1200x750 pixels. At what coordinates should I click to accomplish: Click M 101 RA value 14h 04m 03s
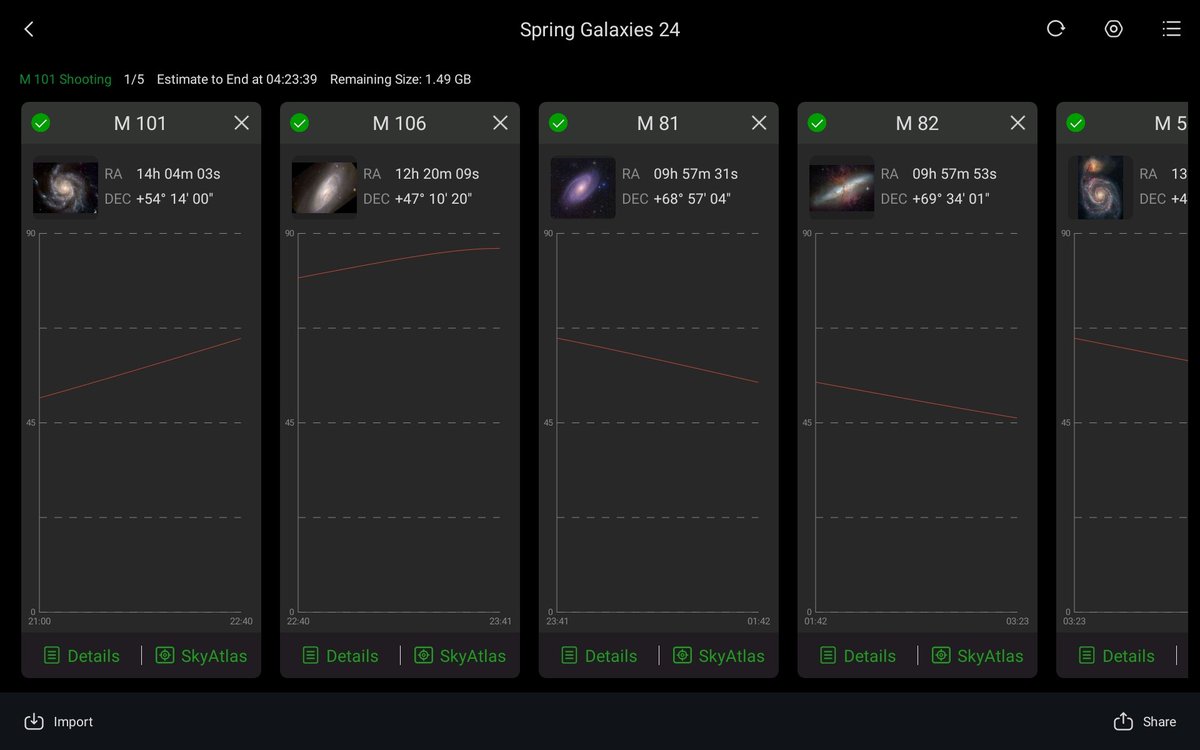pos(178,174)
